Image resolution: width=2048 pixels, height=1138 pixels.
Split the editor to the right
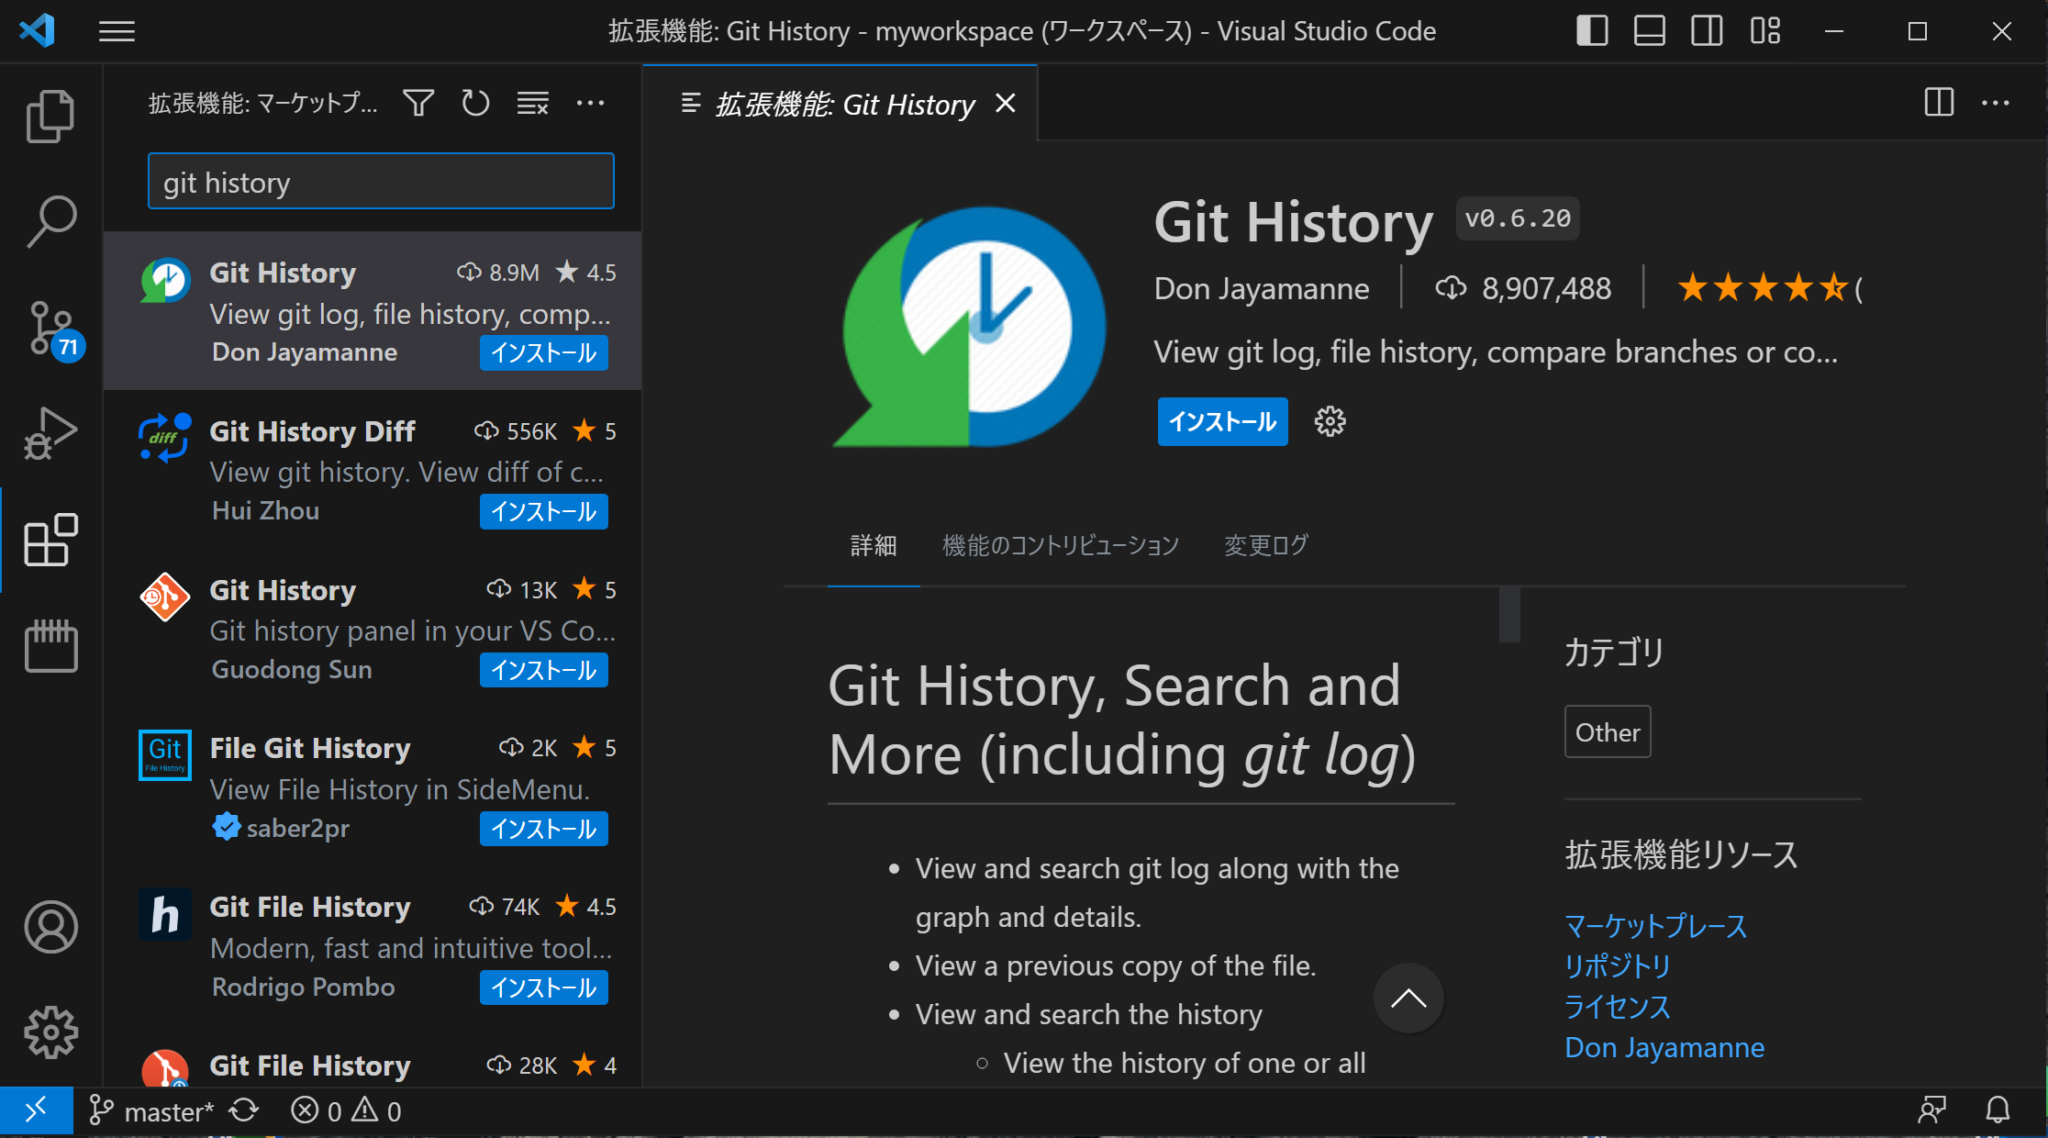point(1938,102)
